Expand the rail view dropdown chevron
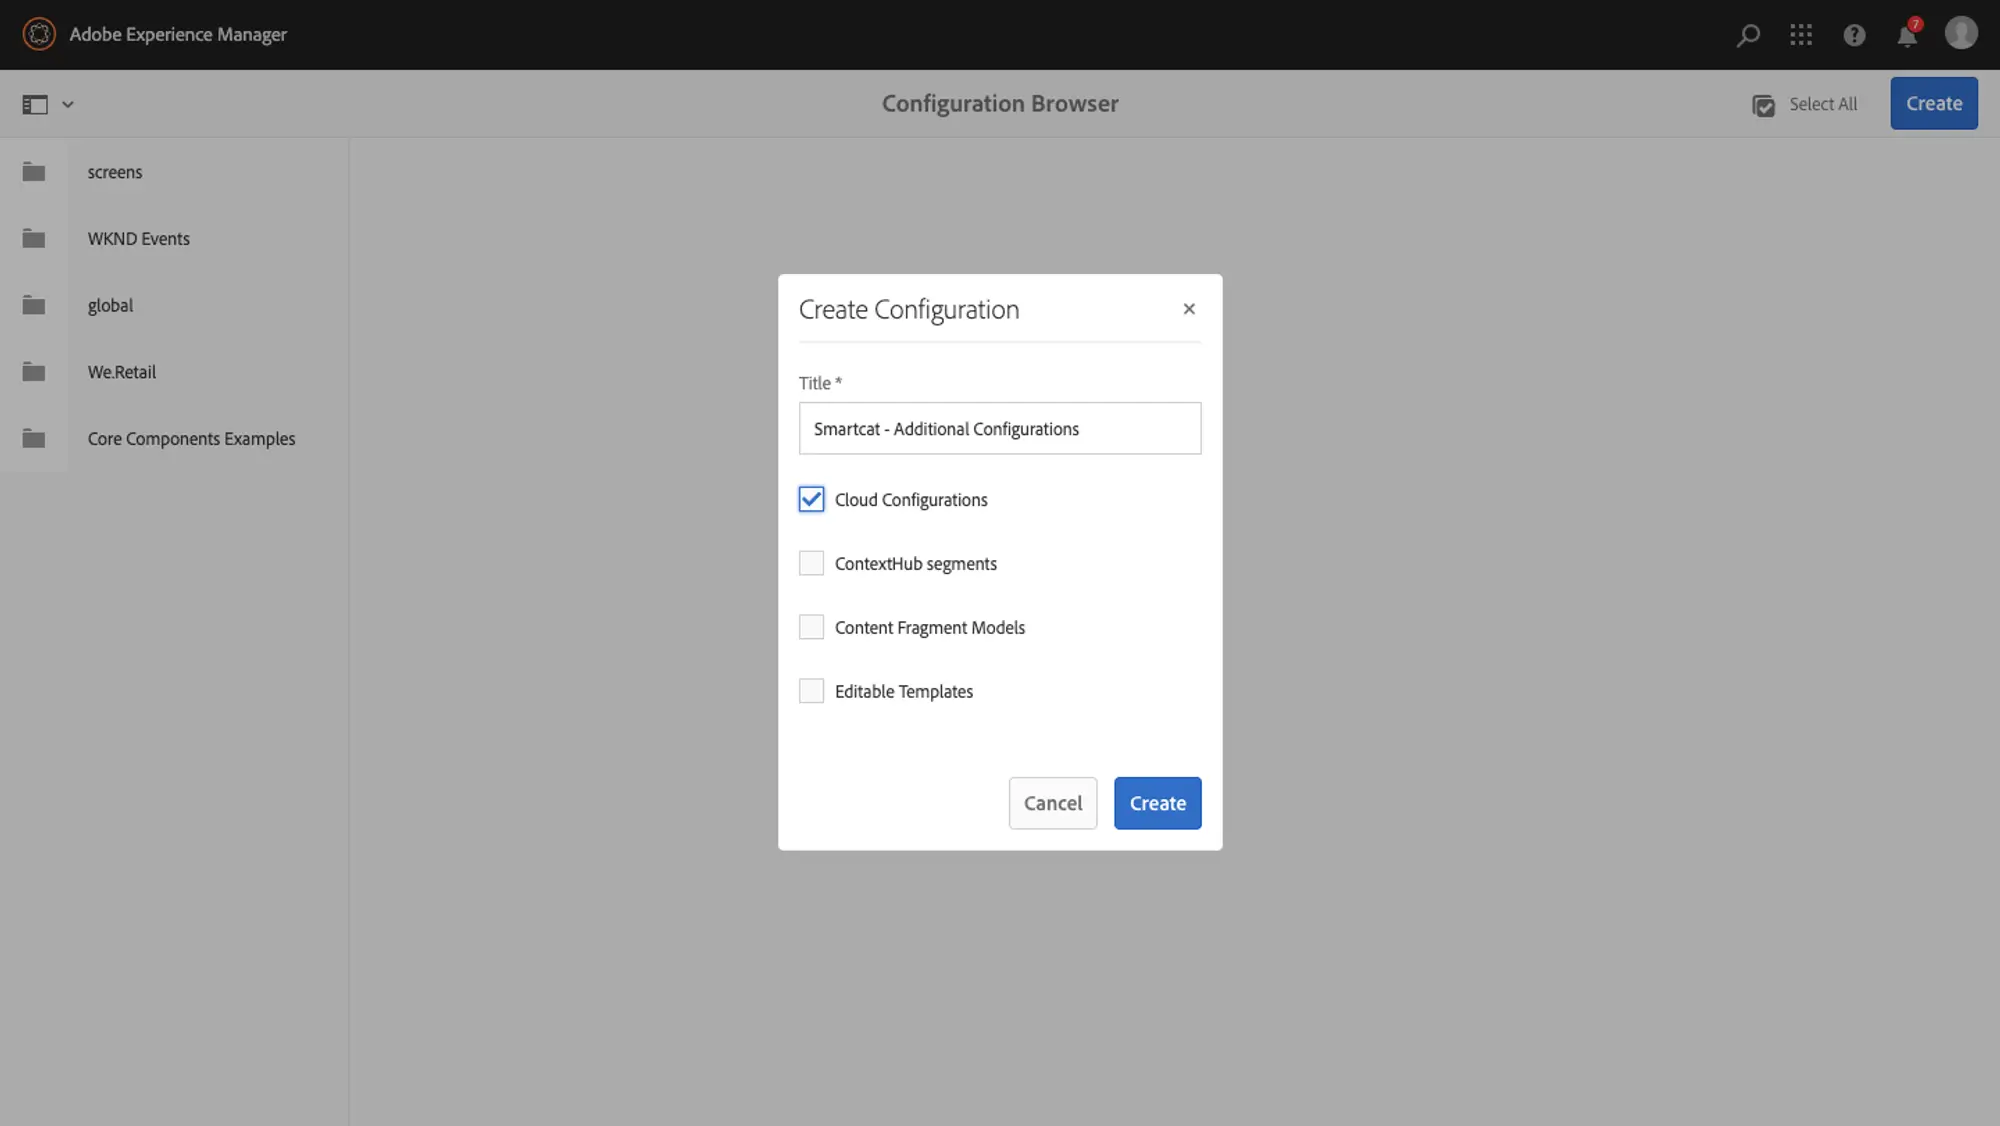This screenshot has height=1126, width=2000. pos(68,104)
